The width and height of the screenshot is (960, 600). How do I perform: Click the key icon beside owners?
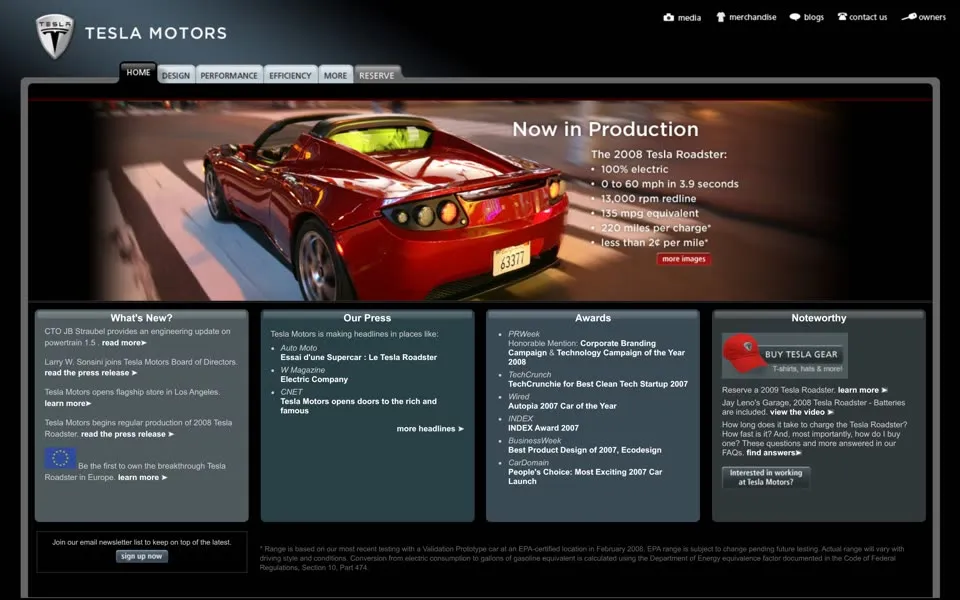(909, 17)
